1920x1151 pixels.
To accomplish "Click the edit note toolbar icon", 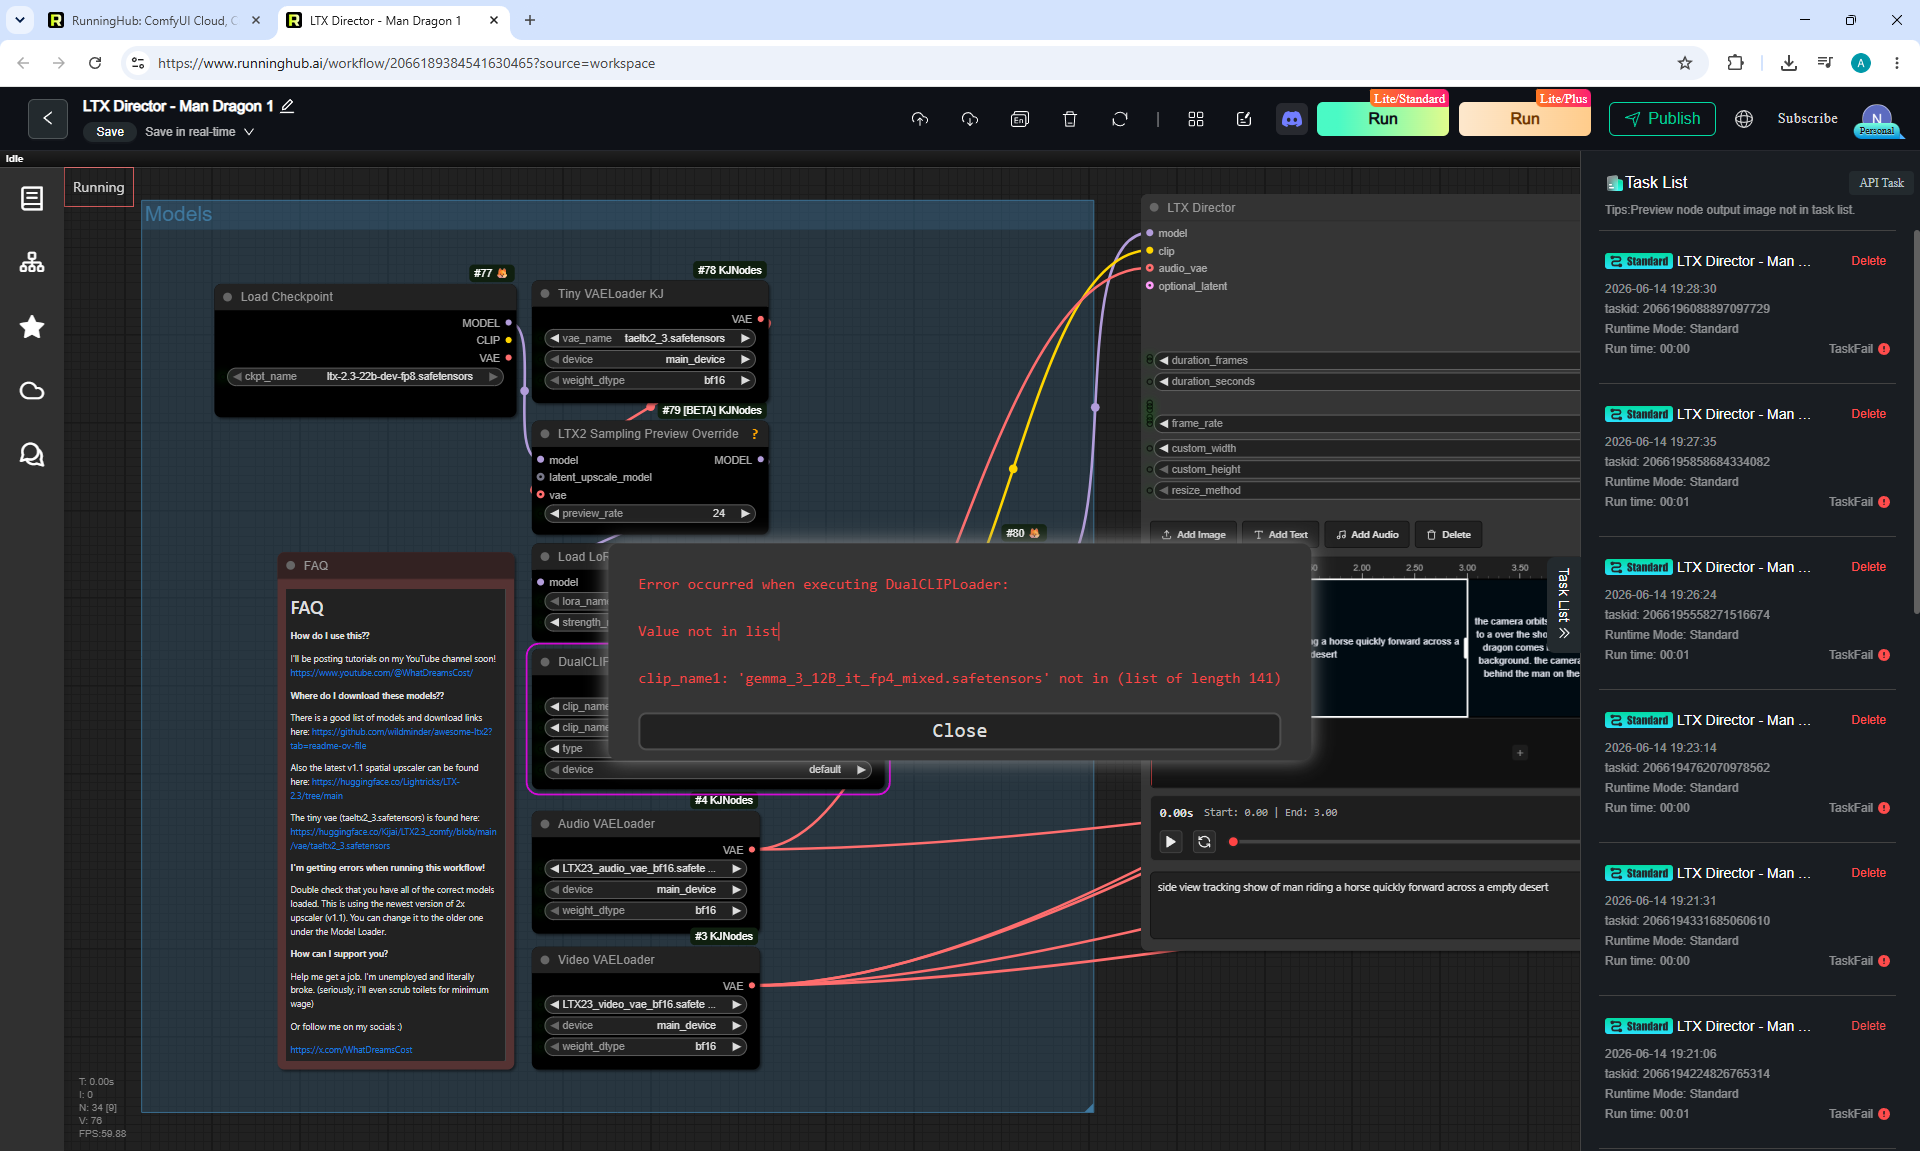I will (x=1244, y=119).
